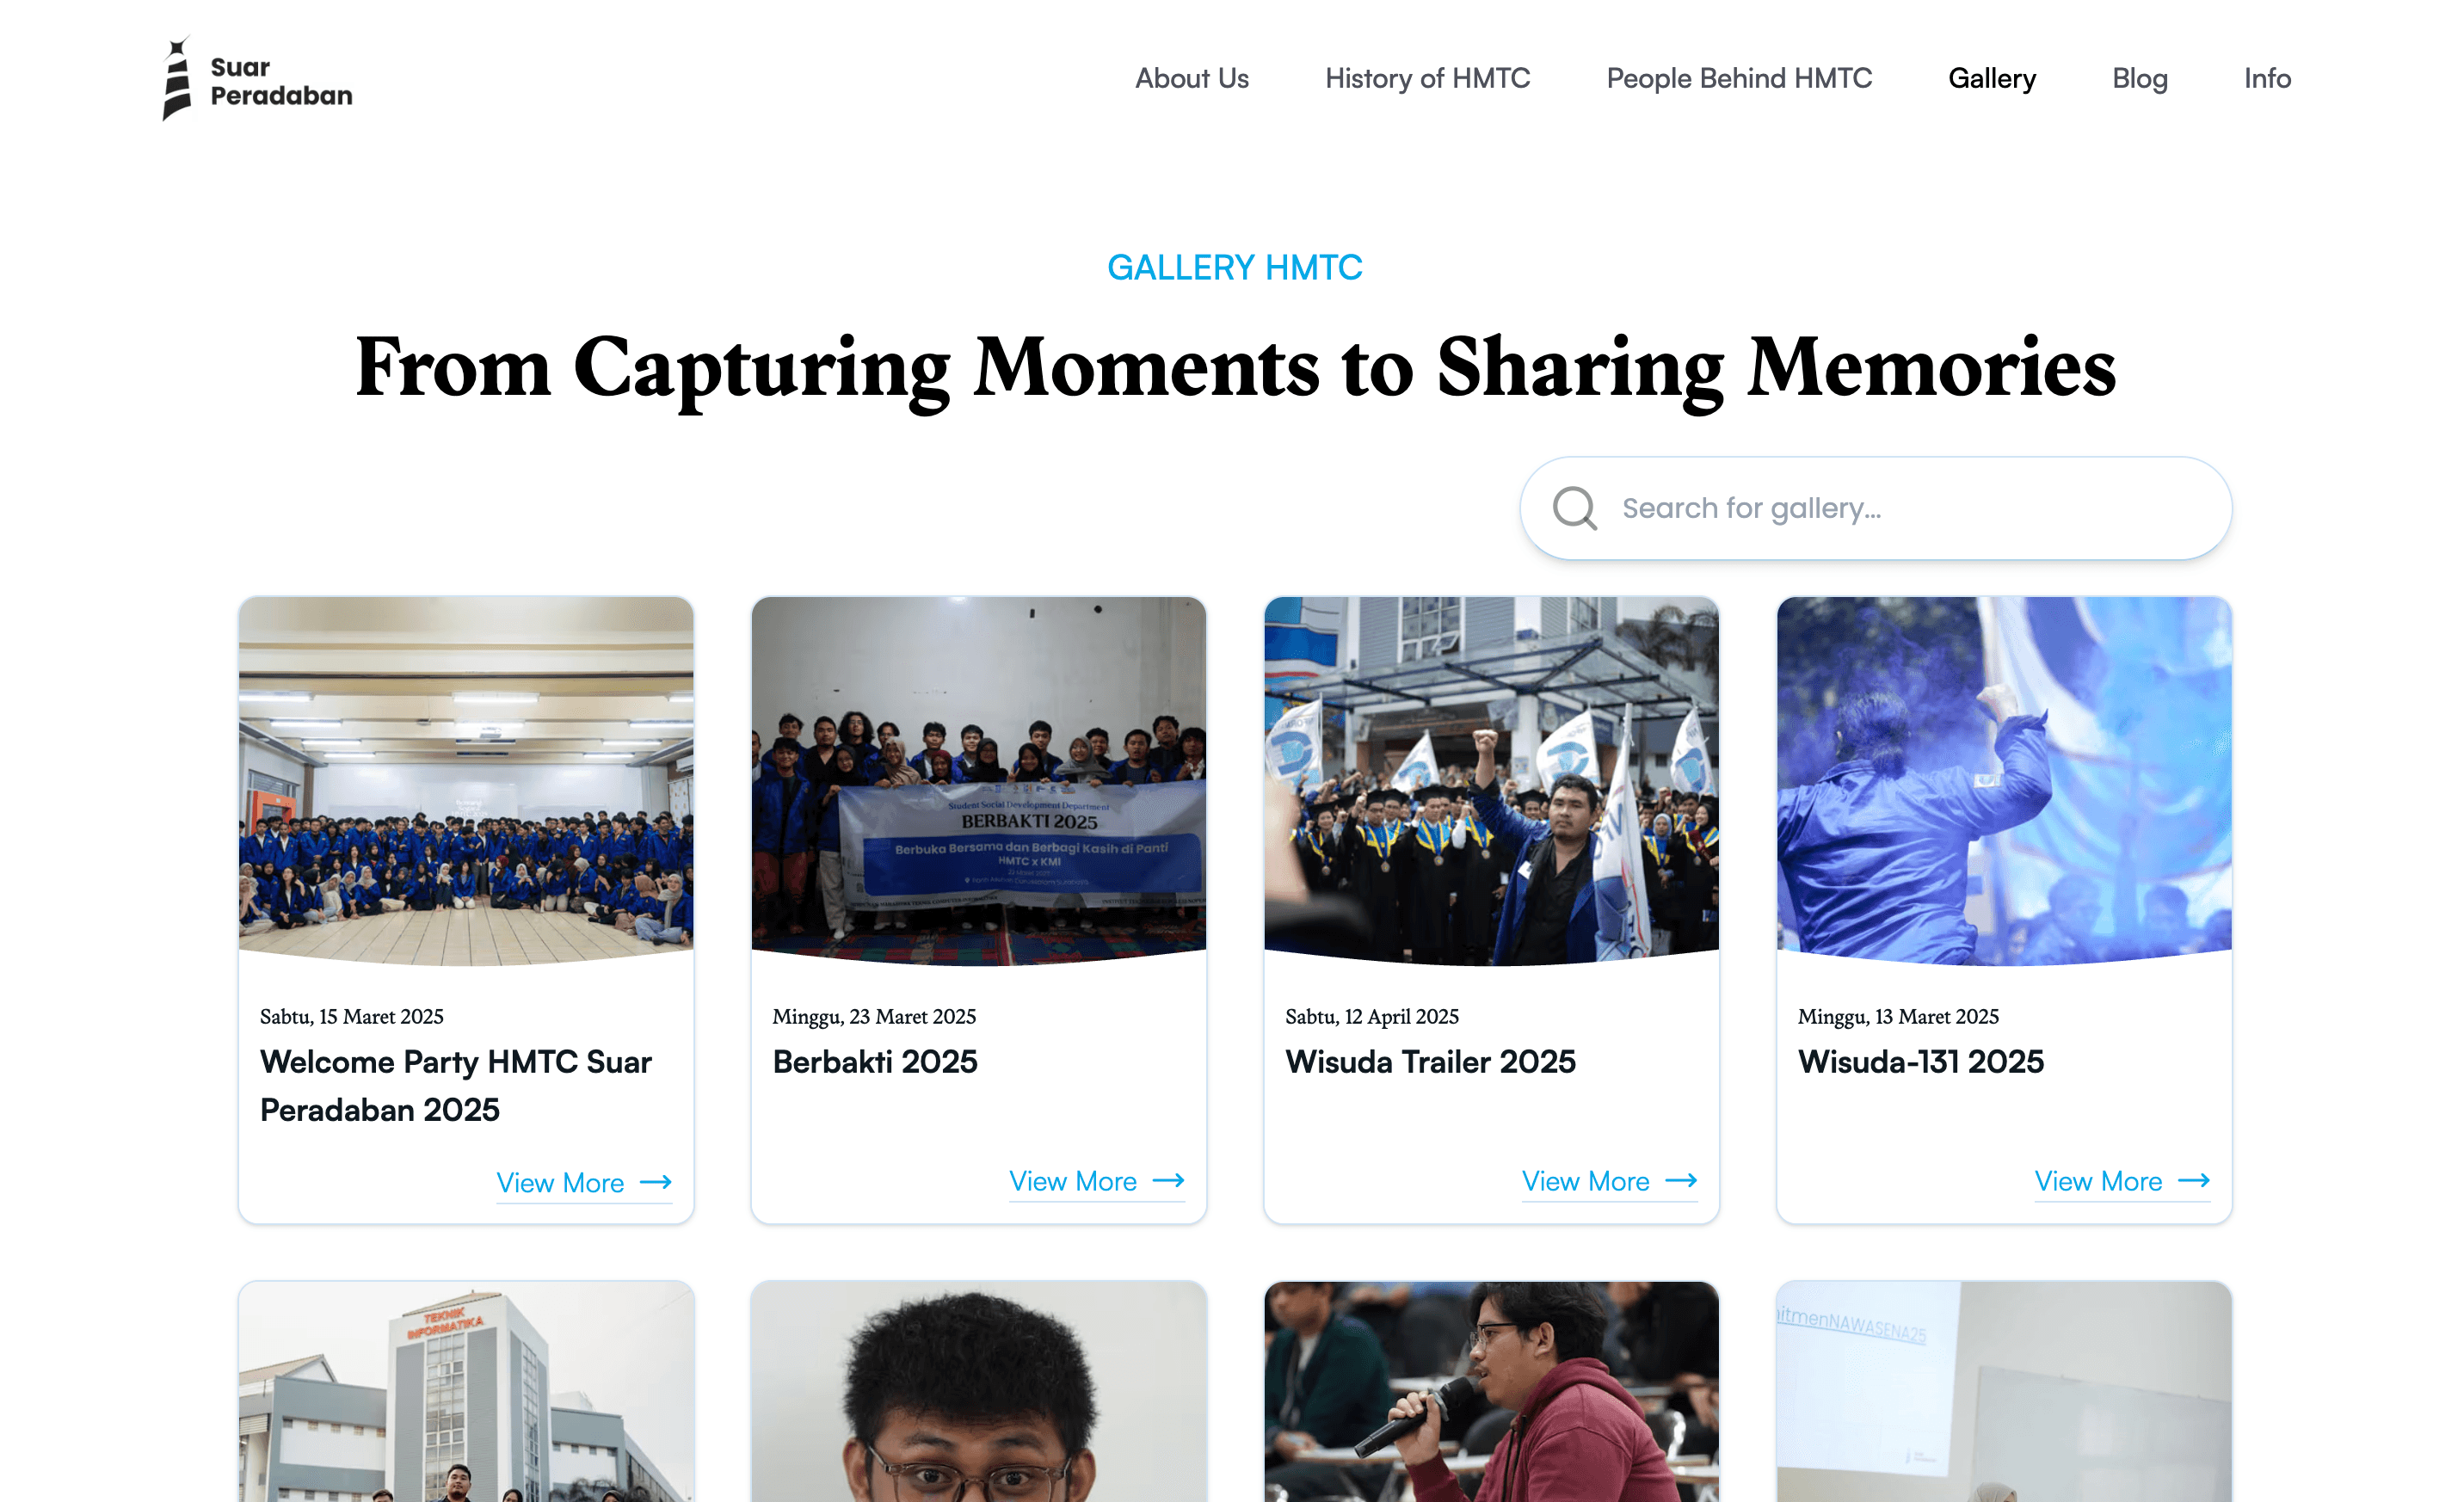Select the Gallery navigation item
Viewport: 2464px width, 1502px height.
pos(1991,78)
